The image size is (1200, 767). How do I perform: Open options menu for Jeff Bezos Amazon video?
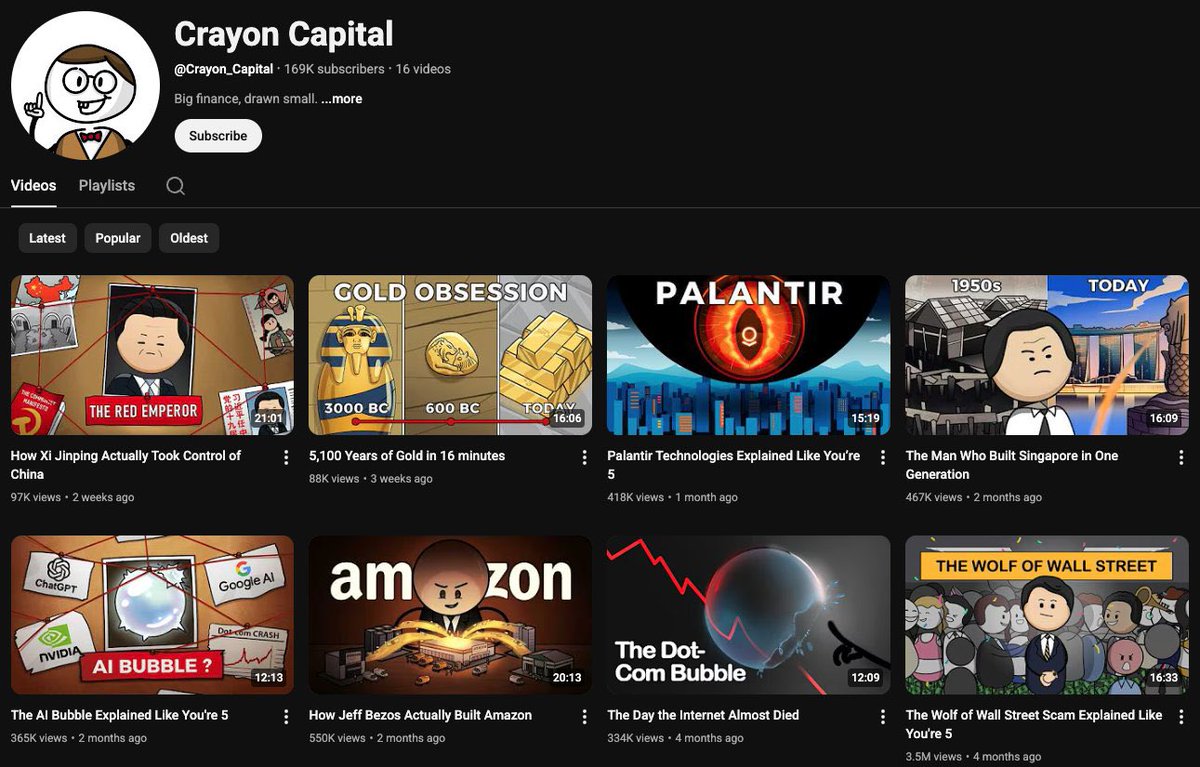584,717
